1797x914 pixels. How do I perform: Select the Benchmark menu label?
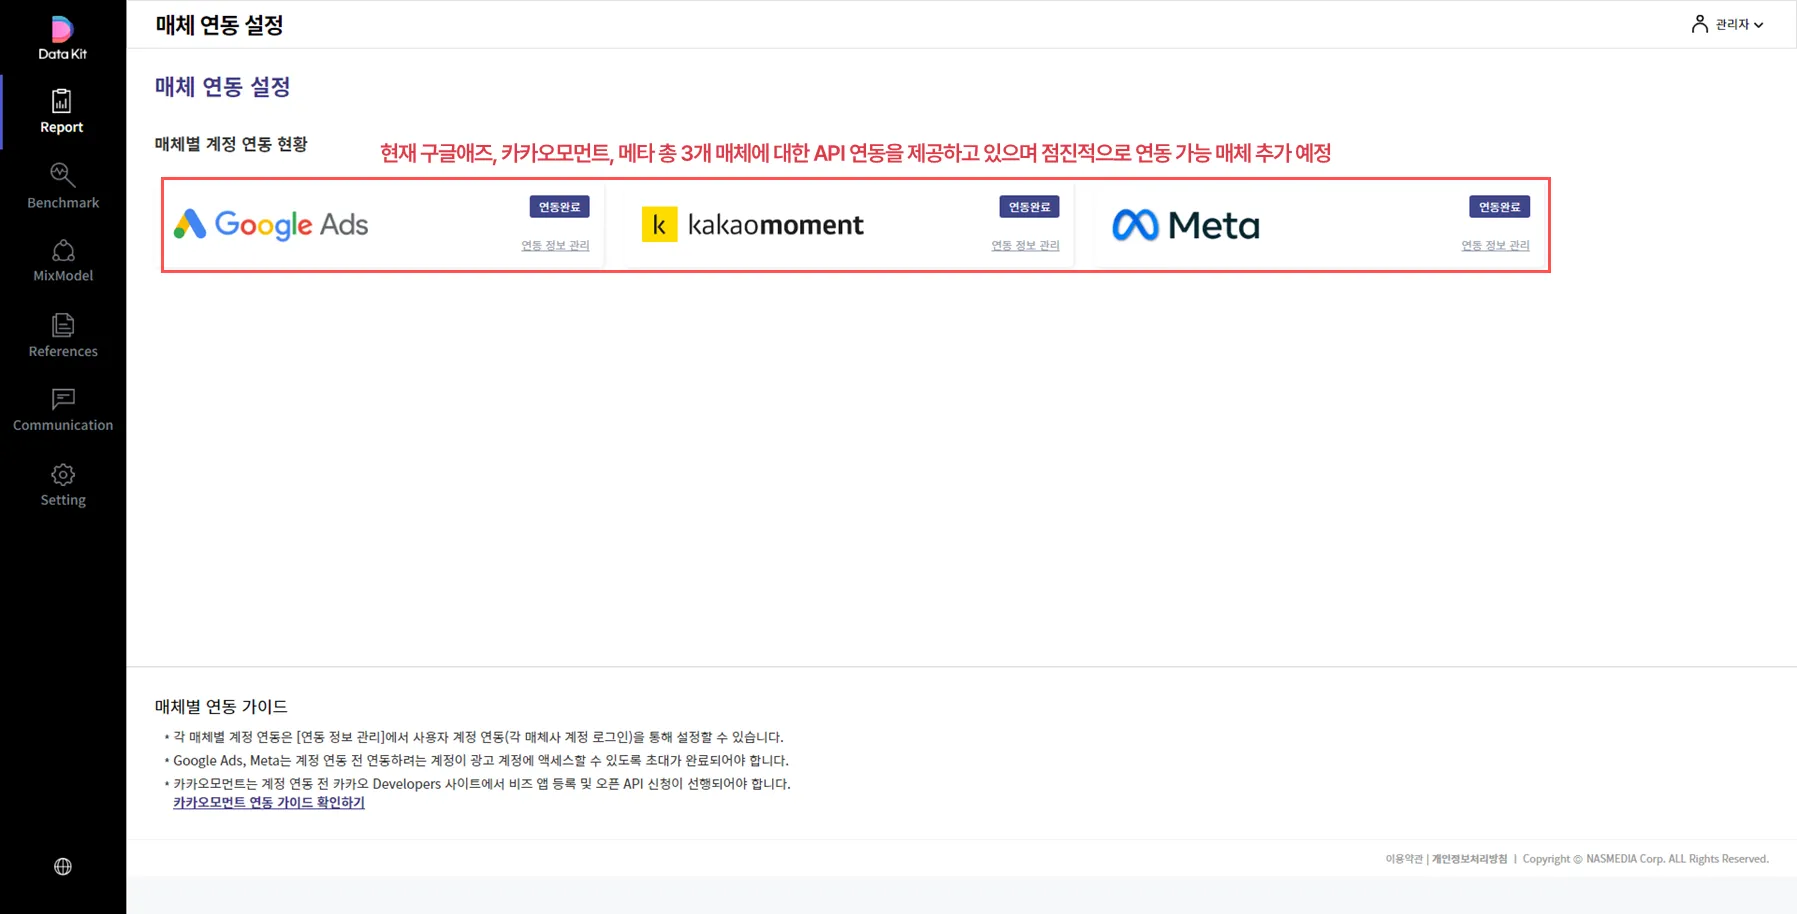[x=63, y=202]
